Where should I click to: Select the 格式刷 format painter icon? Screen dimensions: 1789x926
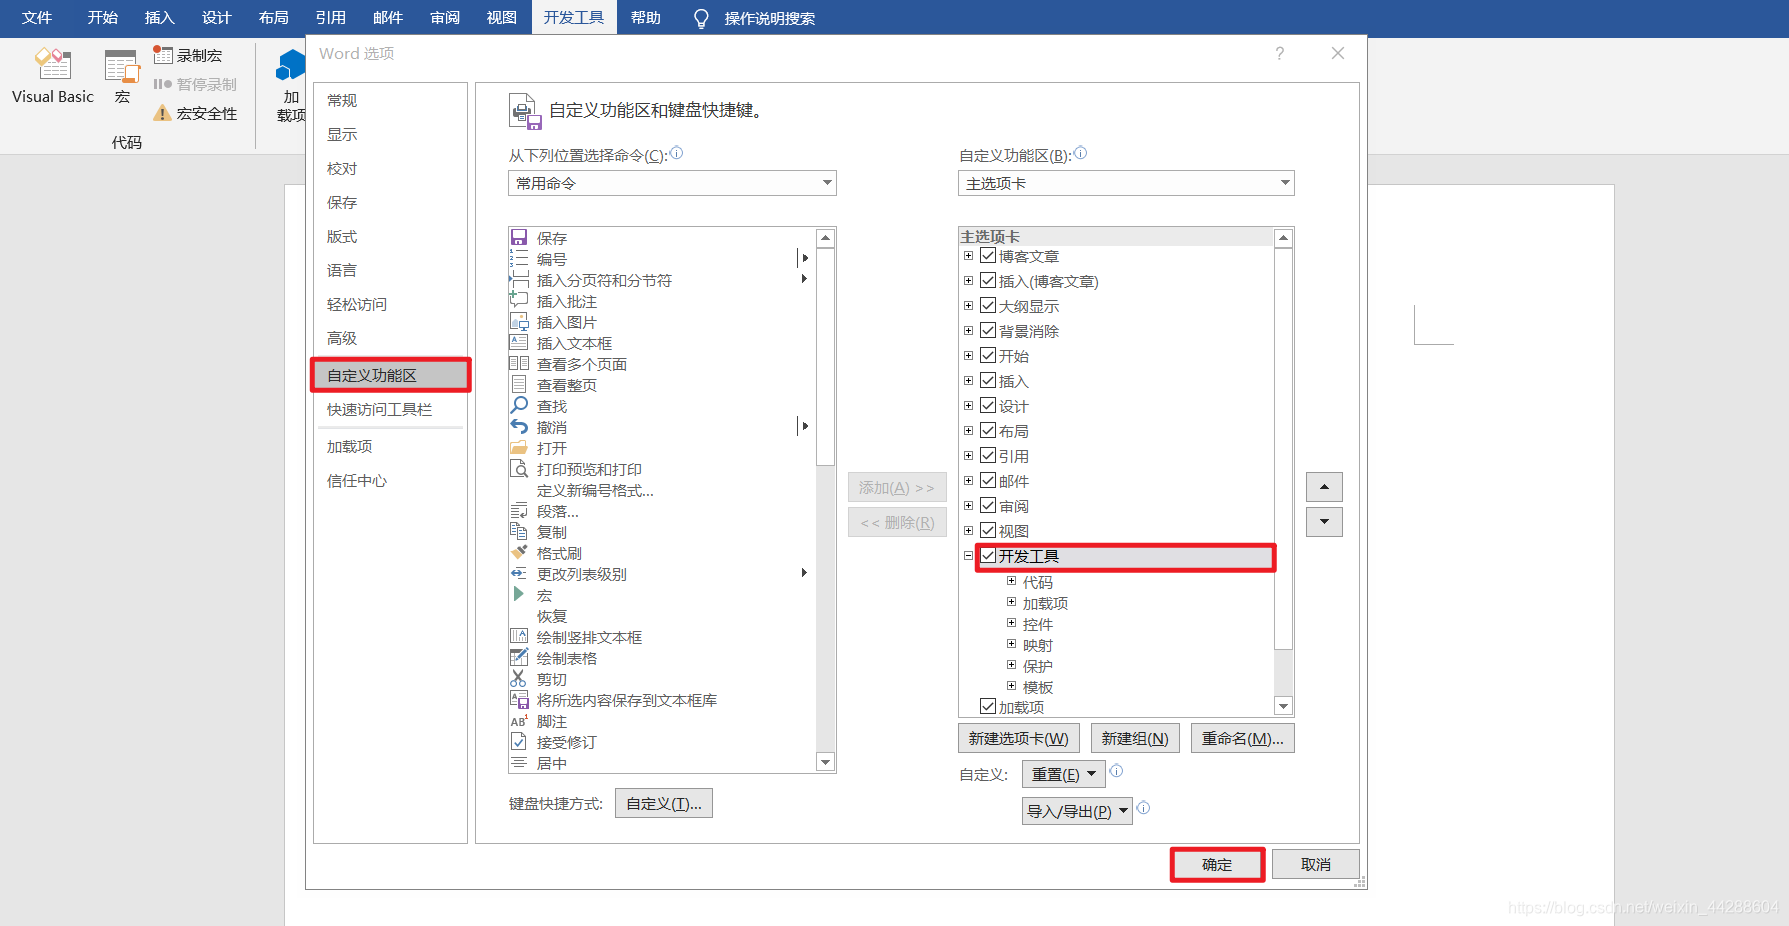click(519, 553)
